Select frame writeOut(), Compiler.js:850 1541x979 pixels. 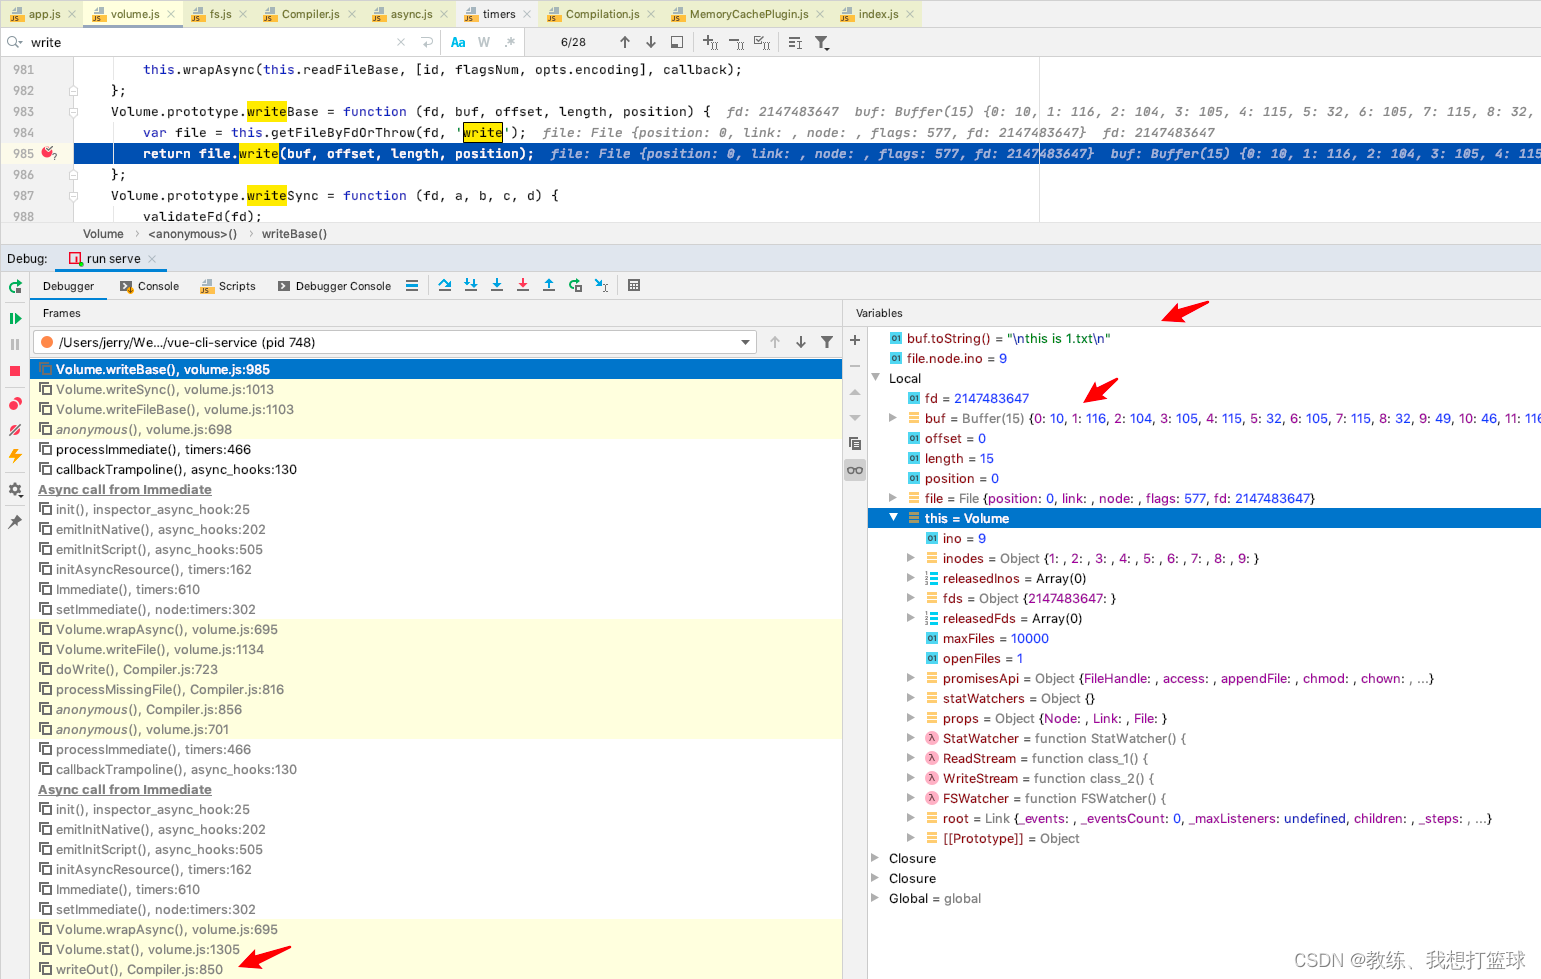[437, 969]
